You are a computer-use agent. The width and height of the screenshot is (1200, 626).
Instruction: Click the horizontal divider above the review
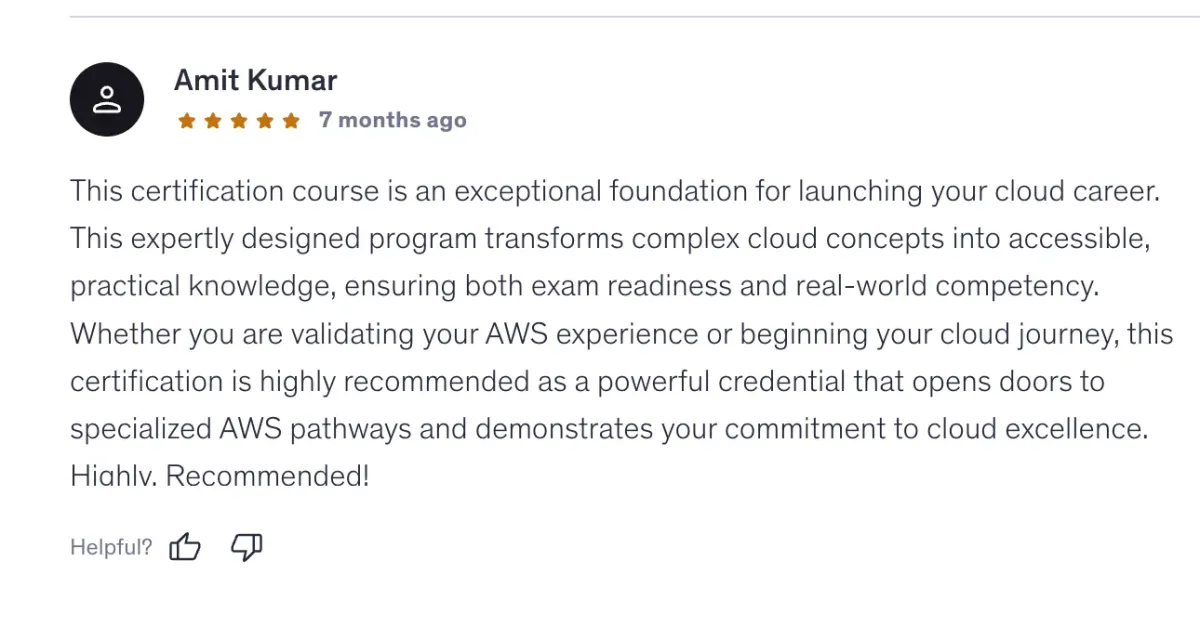pyautogui.click(x=635, y=17)
